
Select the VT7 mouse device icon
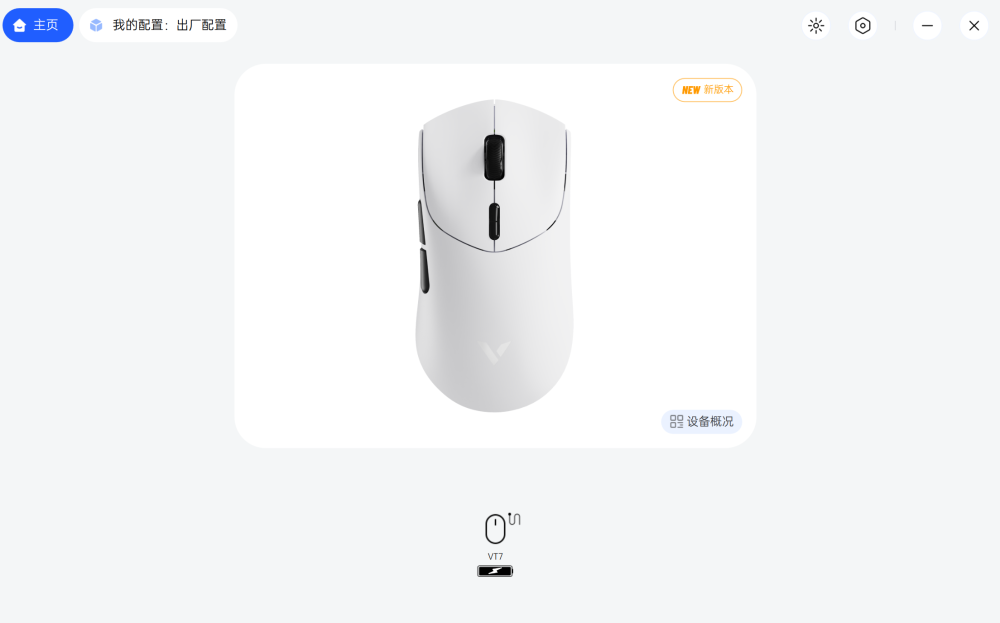click(x=495, y=529)
